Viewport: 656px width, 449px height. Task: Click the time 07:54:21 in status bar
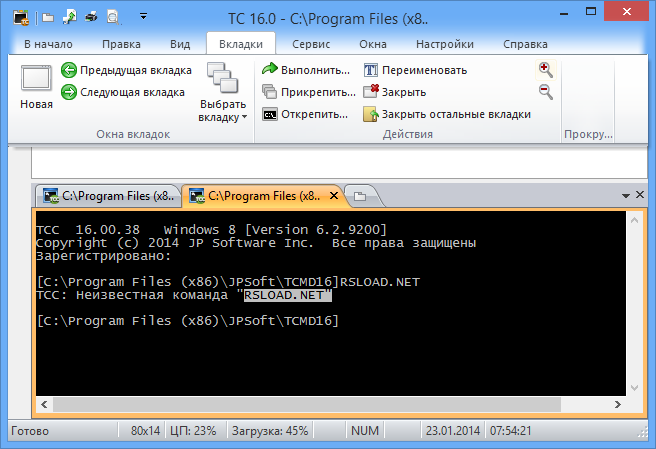(510, 431)
